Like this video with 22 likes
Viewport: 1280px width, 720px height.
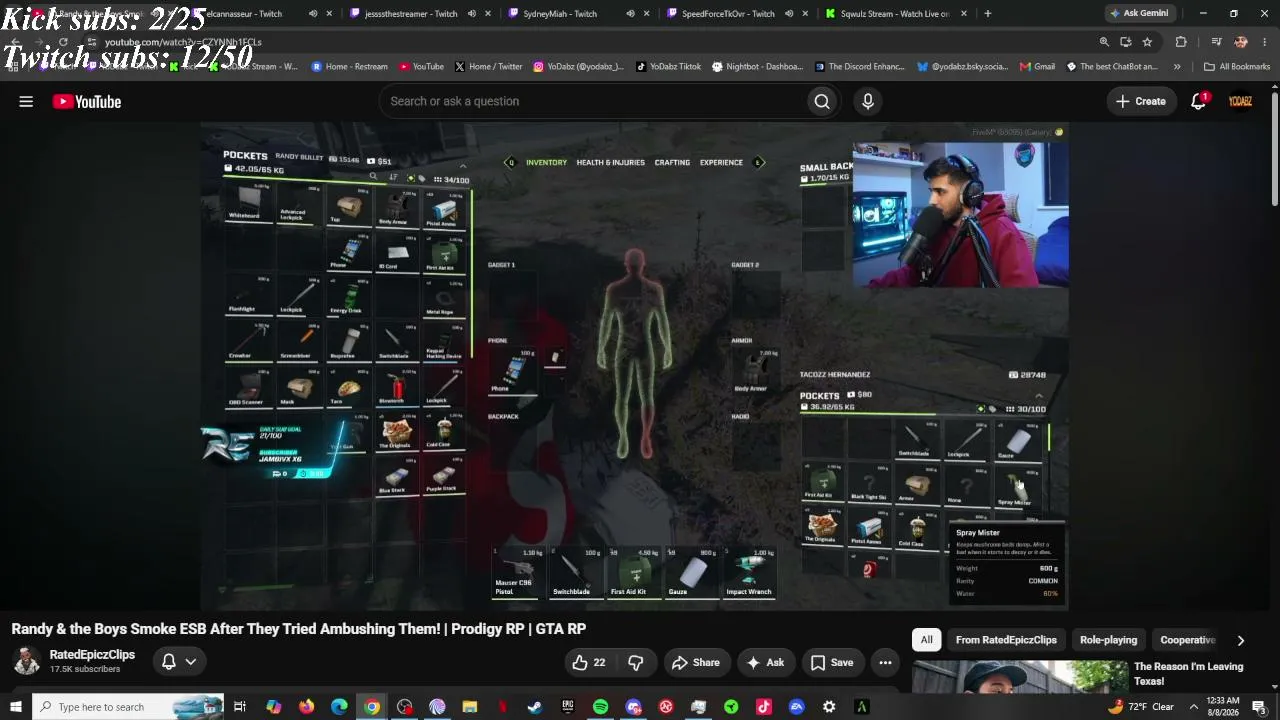coord(588,662)
